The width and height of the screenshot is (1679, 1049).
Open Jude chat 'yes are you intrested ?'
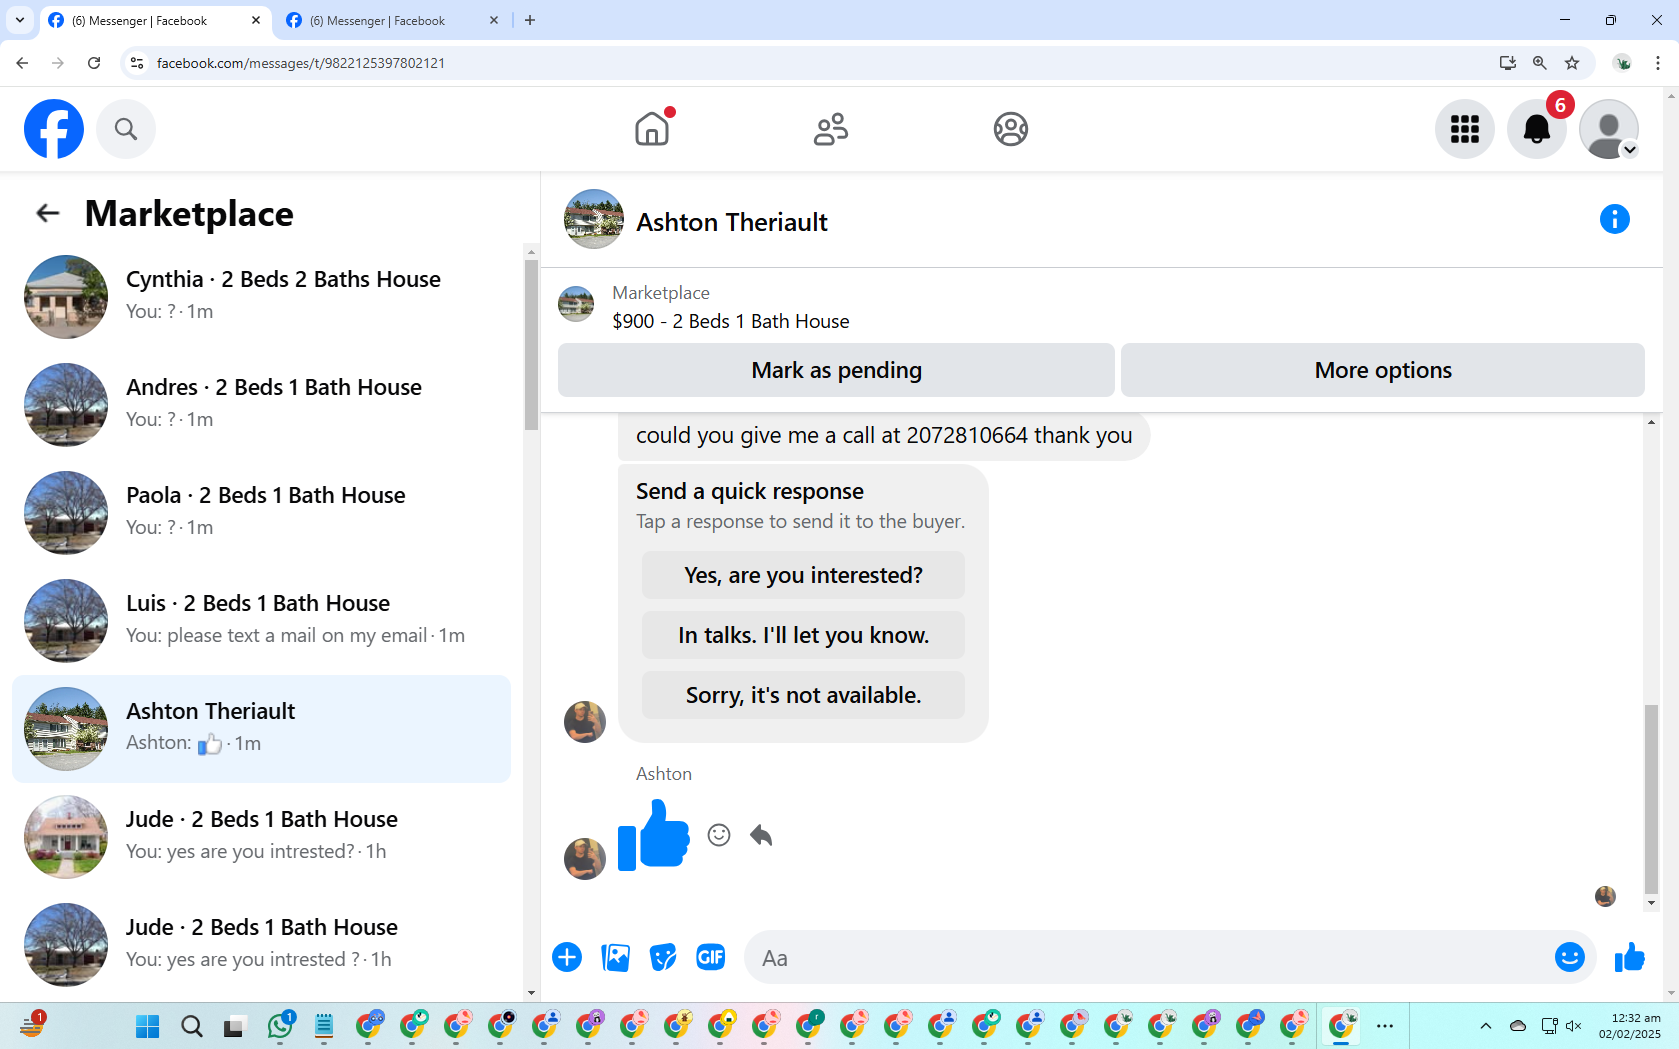262,944
